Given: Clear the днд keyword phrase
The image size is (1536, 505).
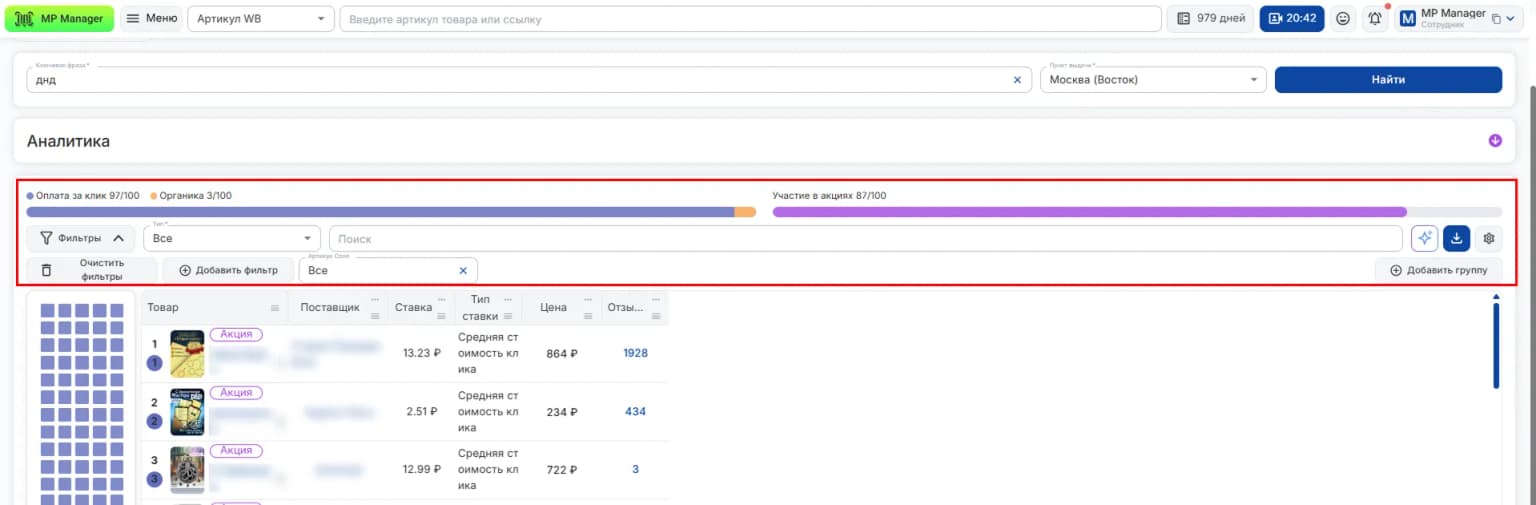Looking at the screenshot, I should 1018,80.
